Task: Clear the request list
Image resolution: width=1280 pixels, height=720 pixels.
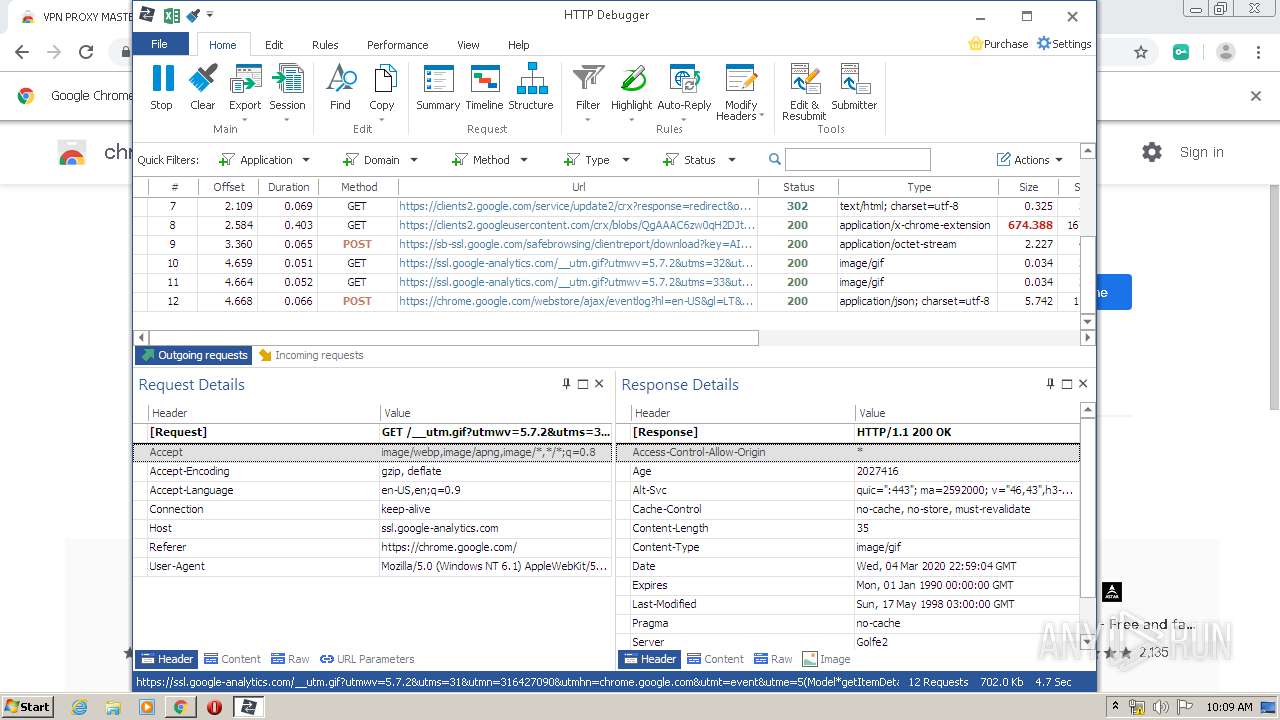Action: tap(202, 87)
